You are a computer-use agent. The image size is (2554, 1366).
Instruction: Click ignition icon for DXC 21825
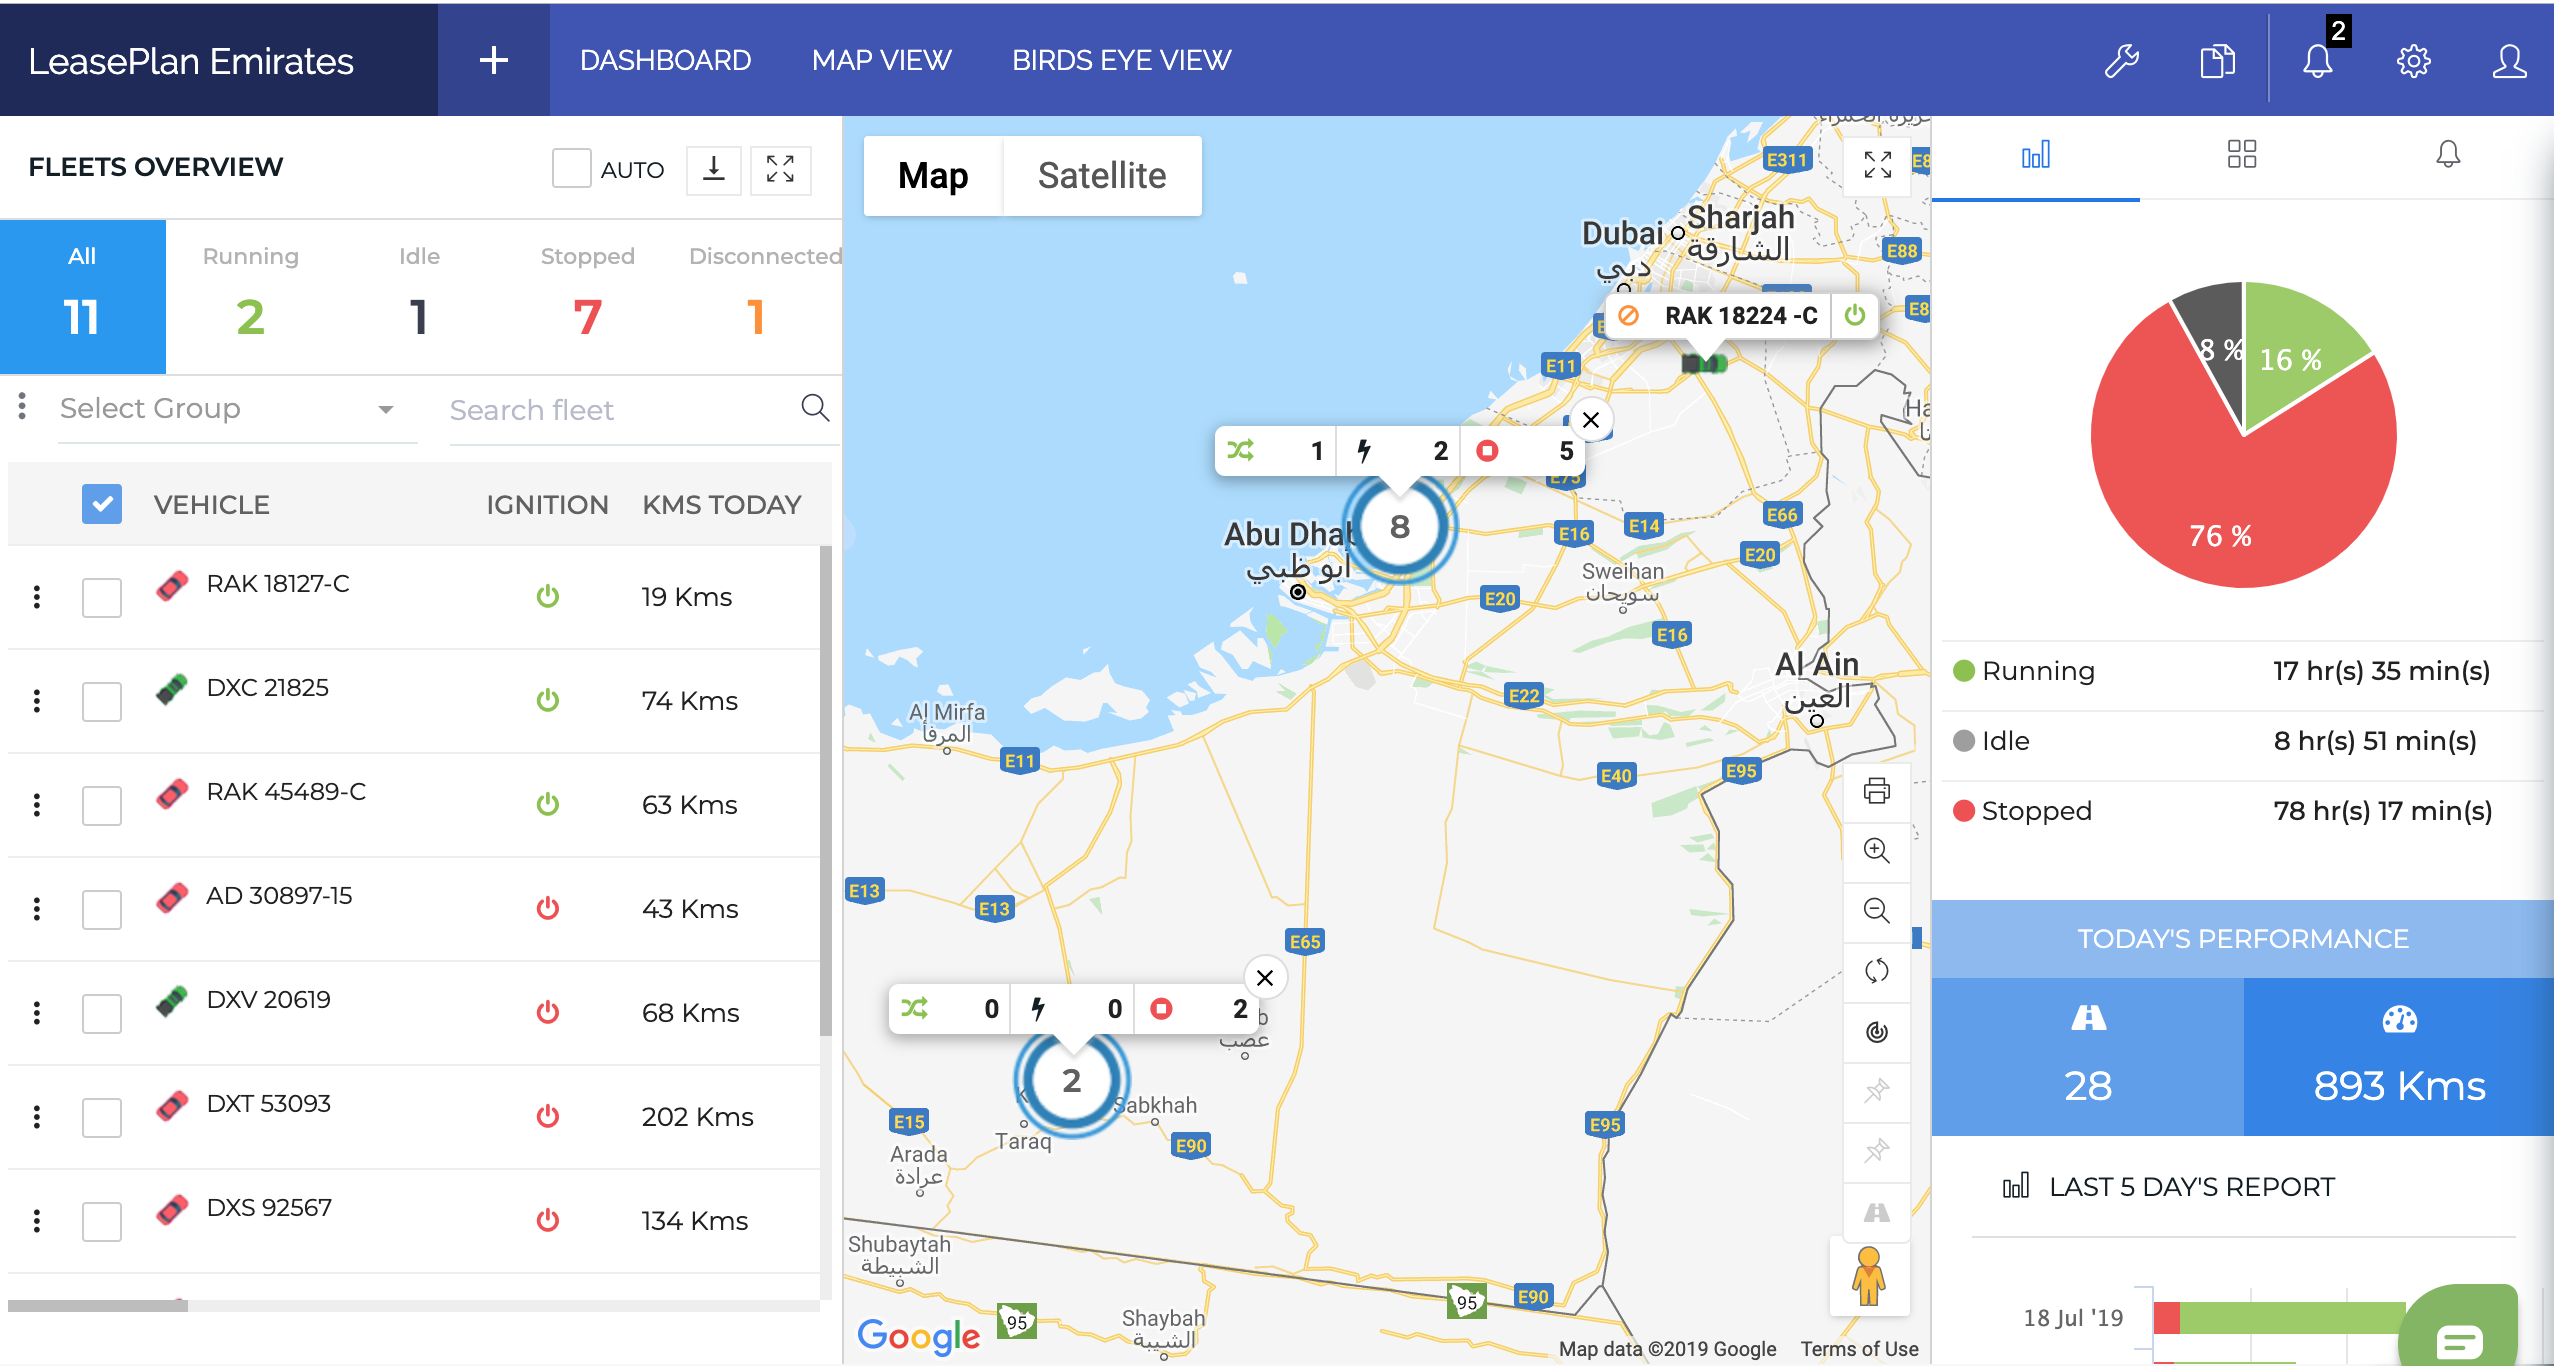click(547, 700)
